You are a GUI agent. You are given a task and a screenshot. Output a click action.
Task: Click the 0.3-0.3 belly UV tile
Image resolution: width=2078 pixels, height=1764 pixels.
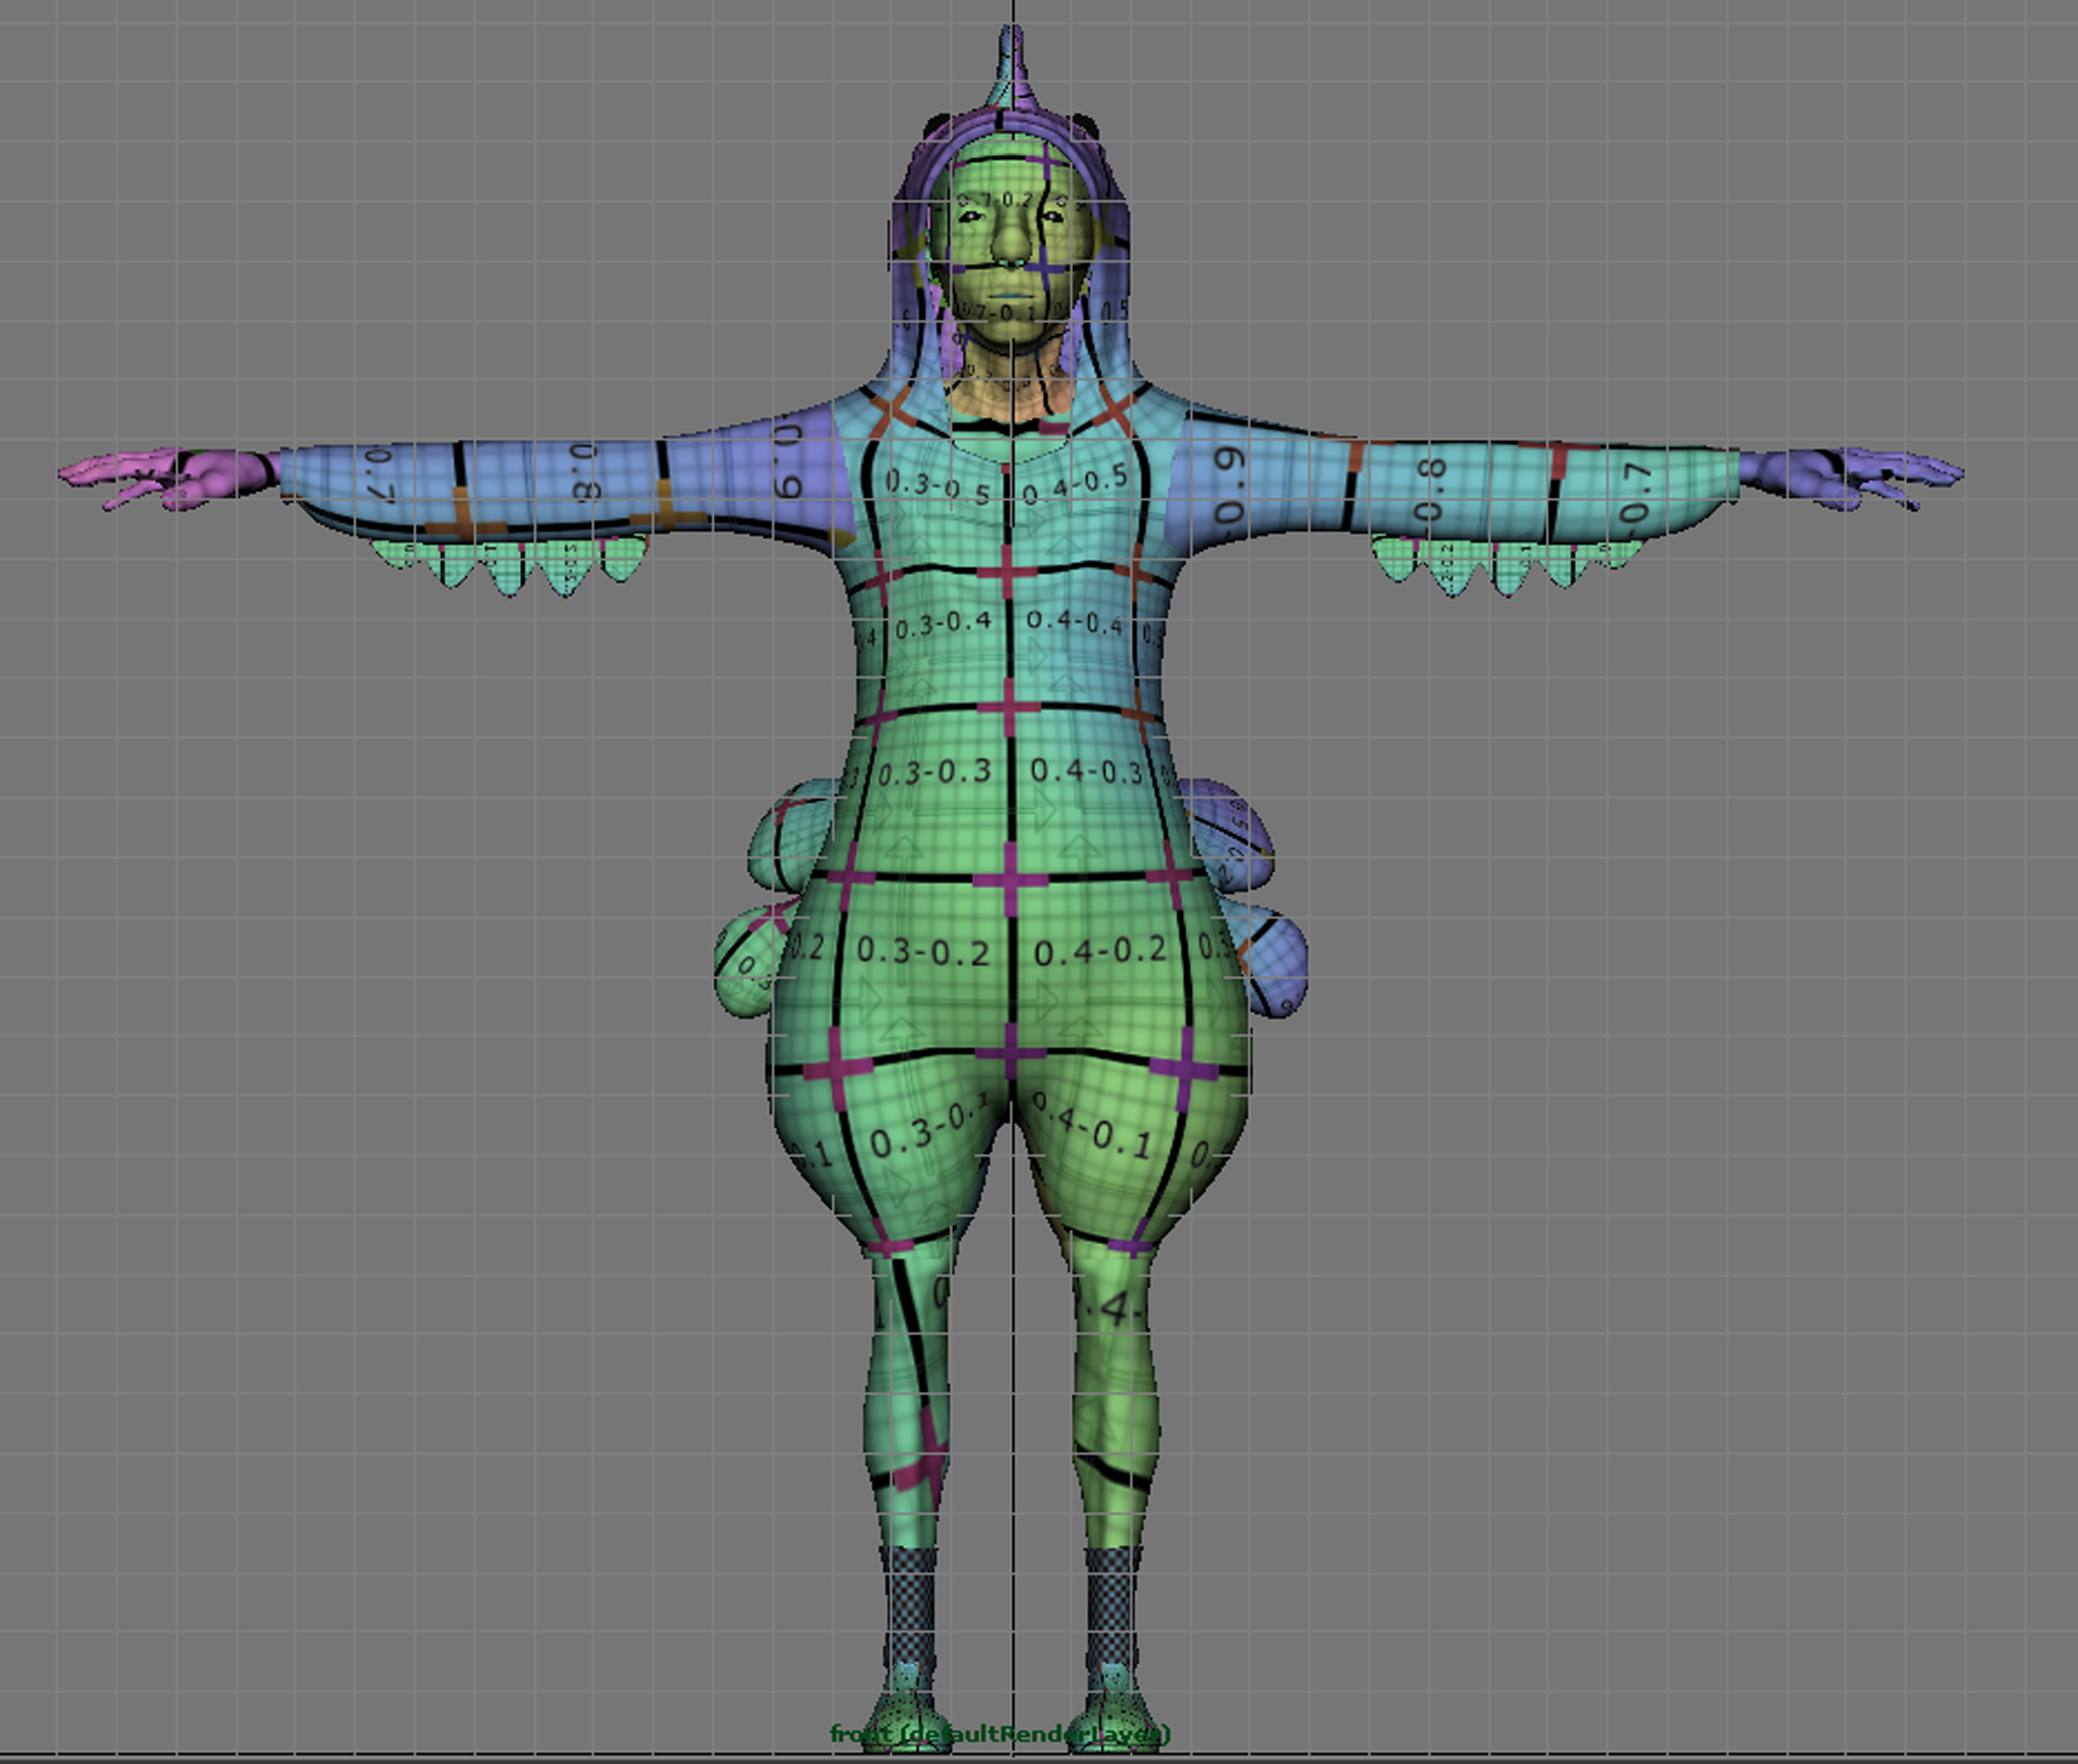point(935,773)
